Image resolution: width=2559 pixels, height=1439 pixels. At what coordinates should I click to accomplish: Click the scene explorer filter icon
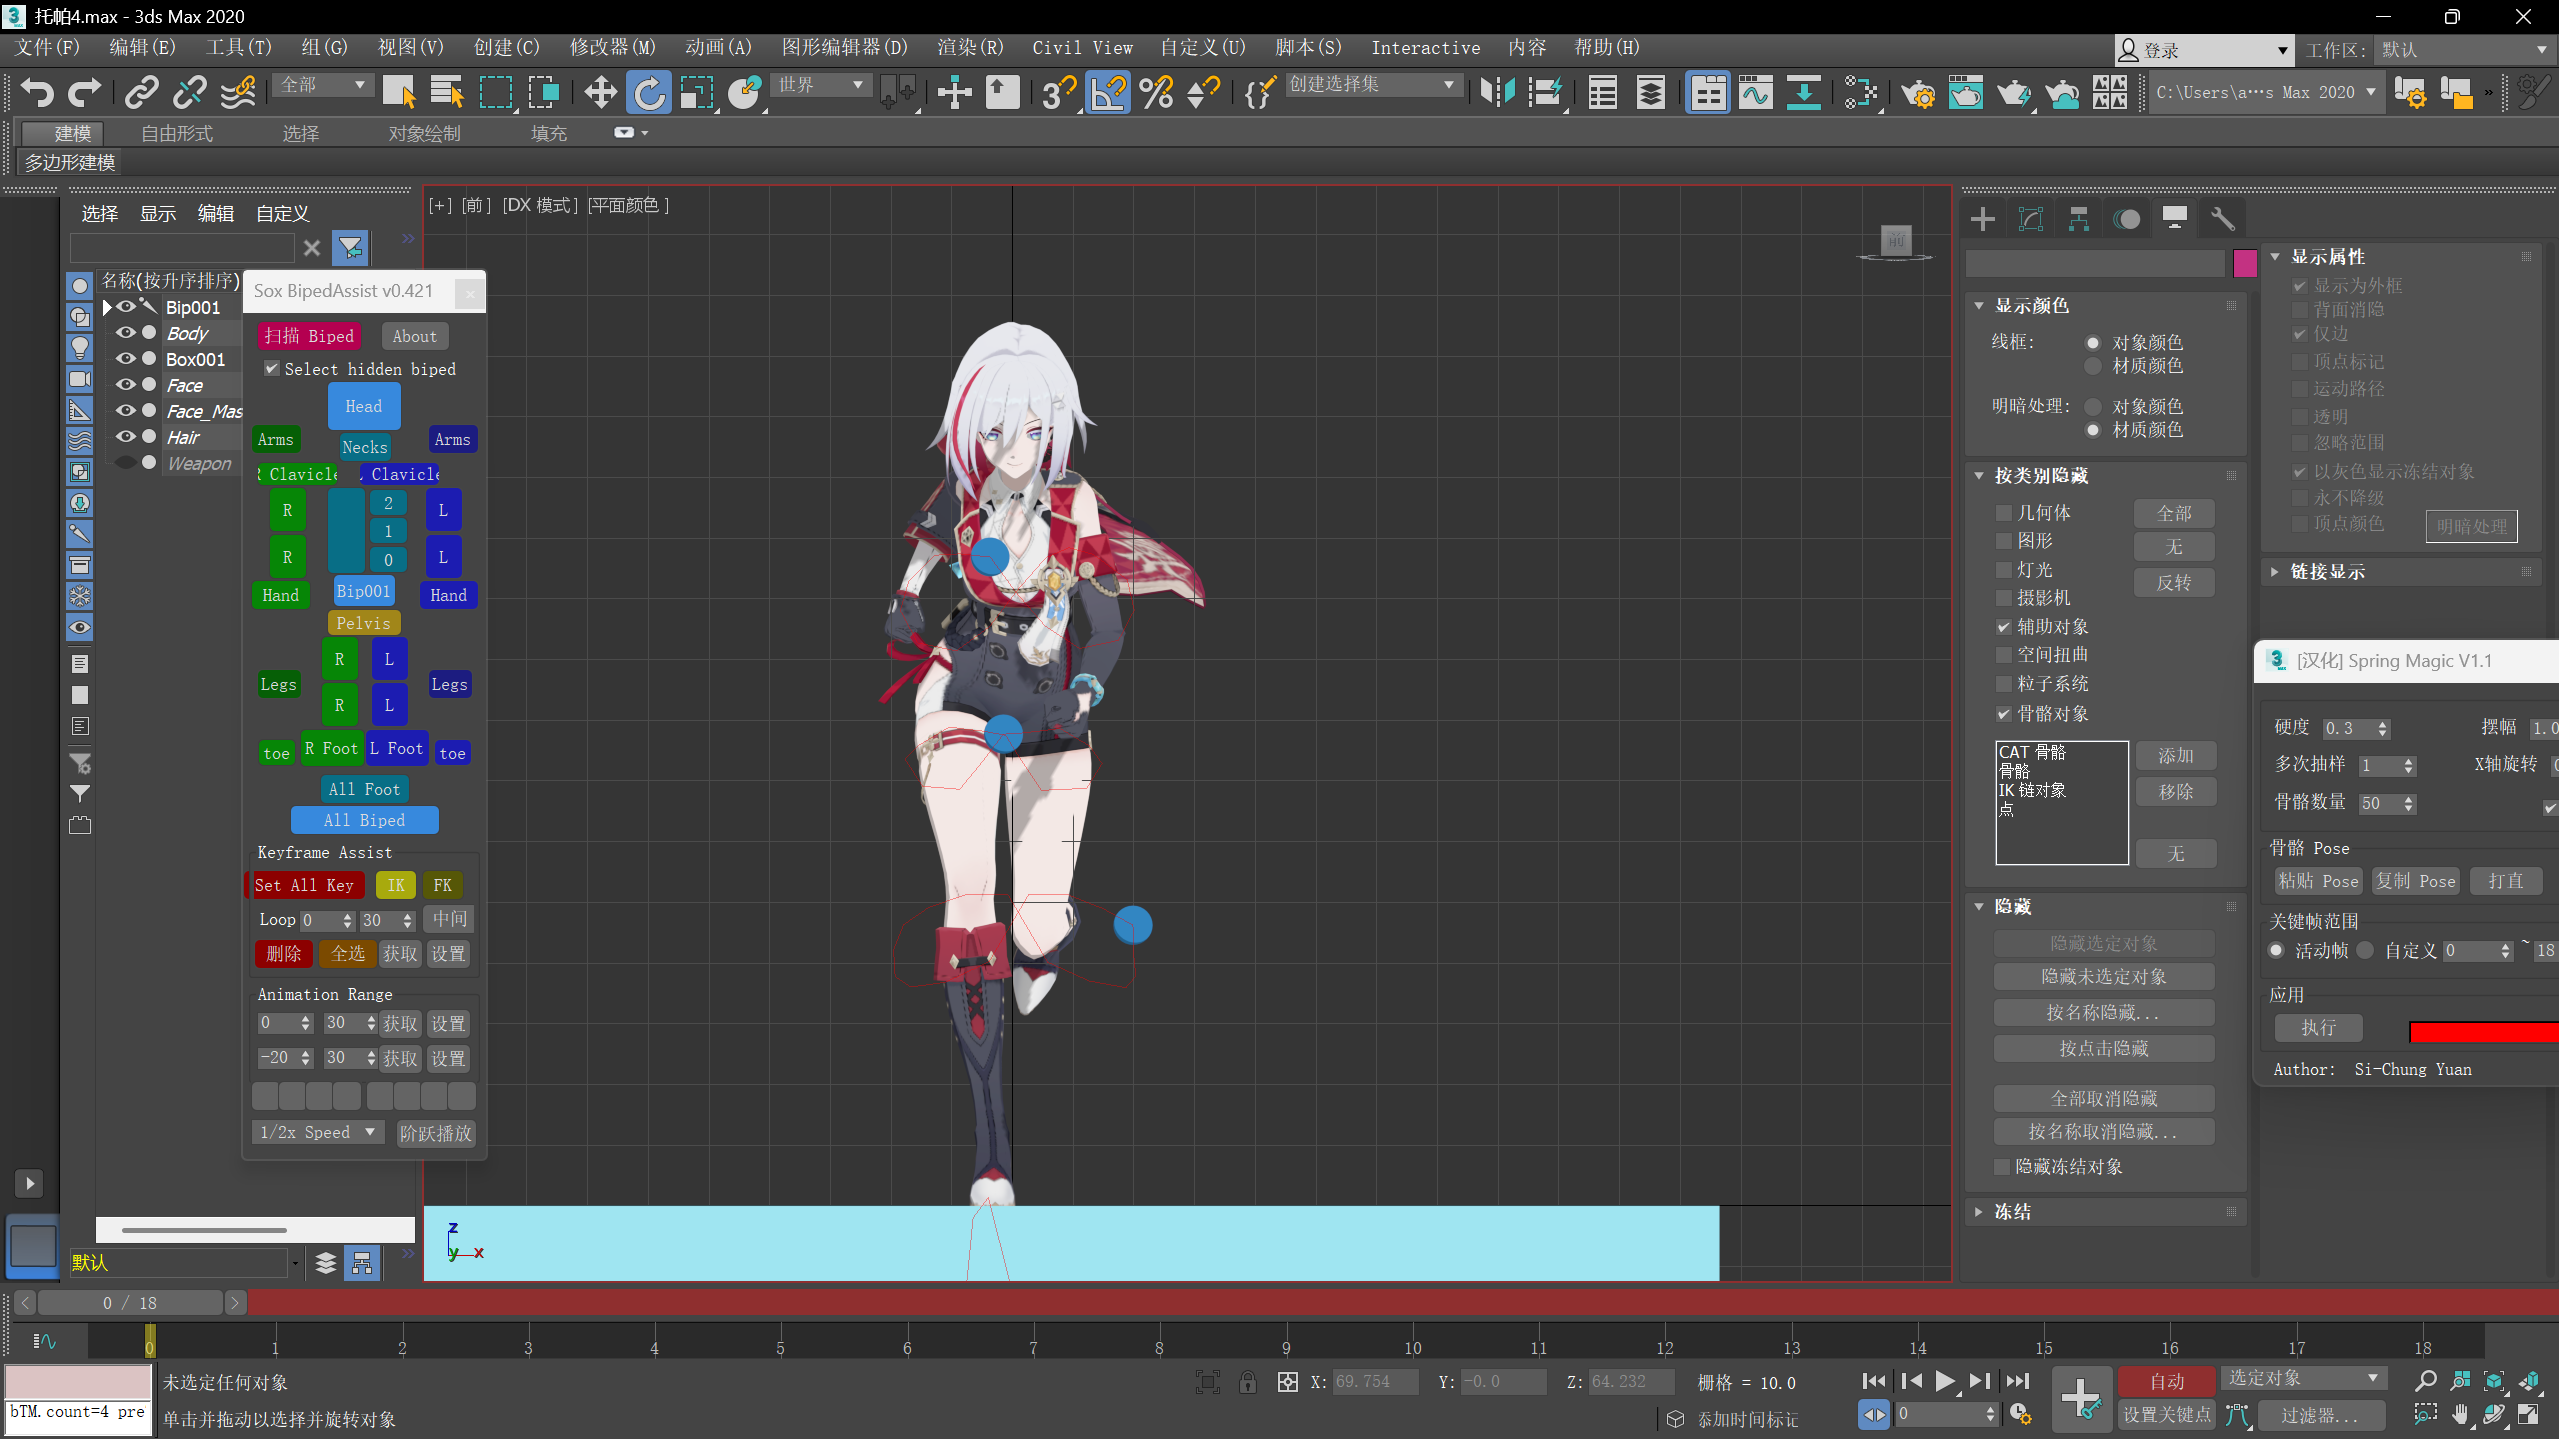pos(351,247)
